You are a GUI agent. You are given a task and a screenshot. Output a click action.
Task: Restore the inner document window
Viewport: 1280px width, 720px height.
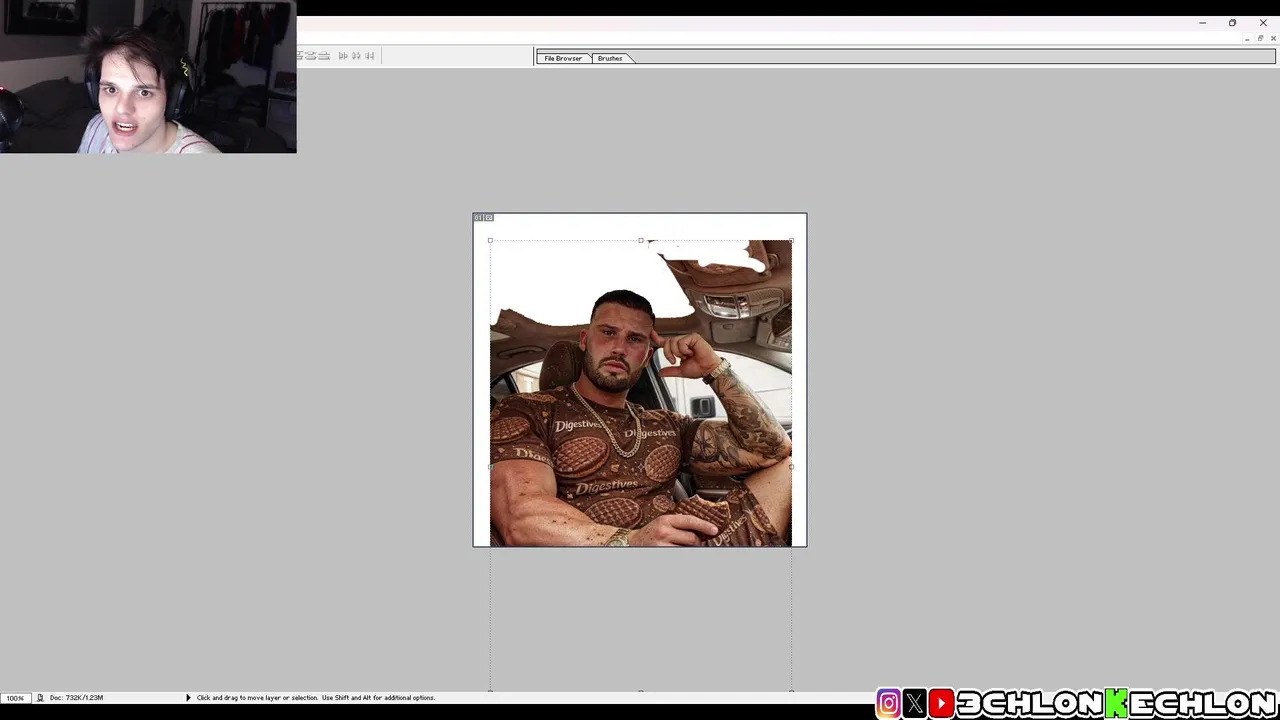(x=1260, y=39)
